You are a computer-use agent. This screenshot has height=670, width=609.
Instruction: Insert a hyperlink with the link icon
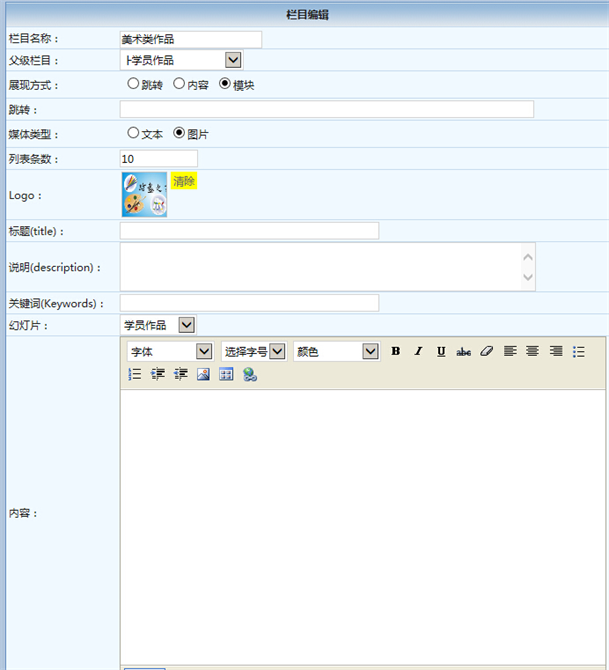click(x=250, y=374)
